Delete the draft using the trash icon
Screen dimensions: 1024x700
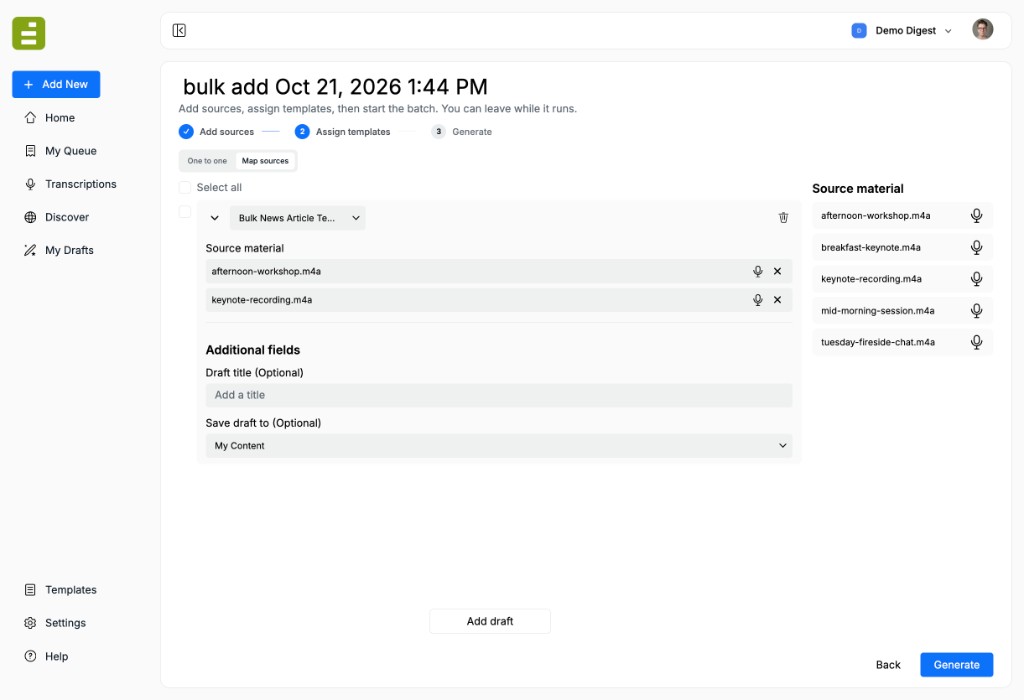(x=783, y=217)
